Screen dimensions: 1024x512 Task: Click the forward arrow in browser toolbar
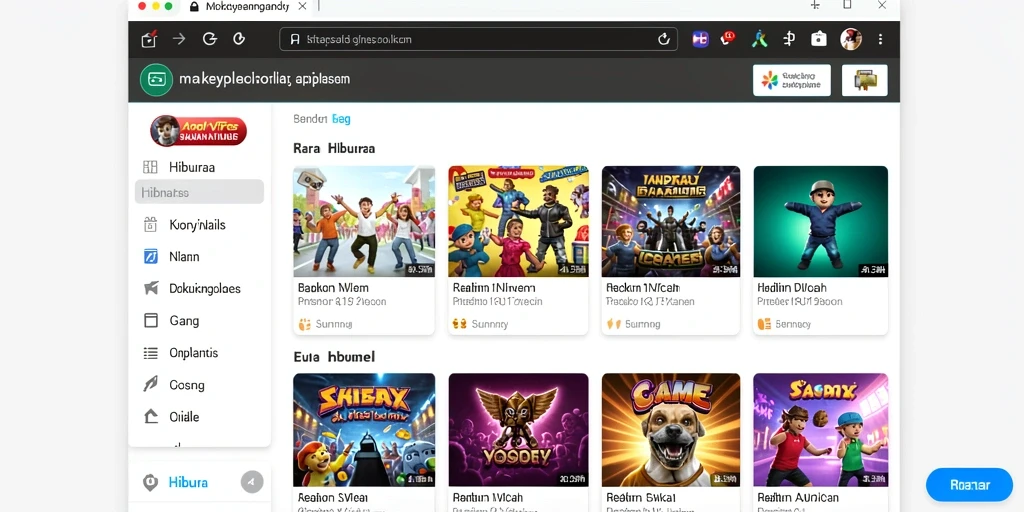click(x=179, y=39)
